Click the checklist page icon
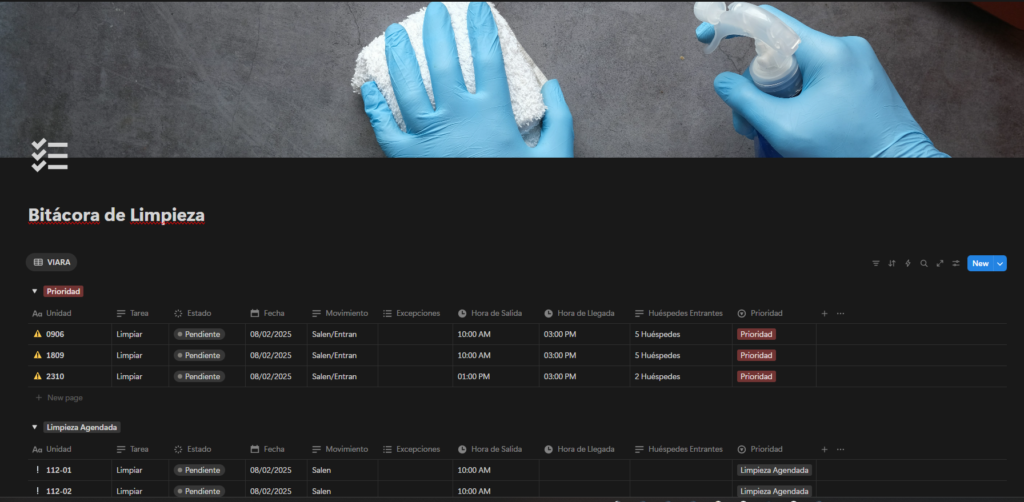 point(50,155)
